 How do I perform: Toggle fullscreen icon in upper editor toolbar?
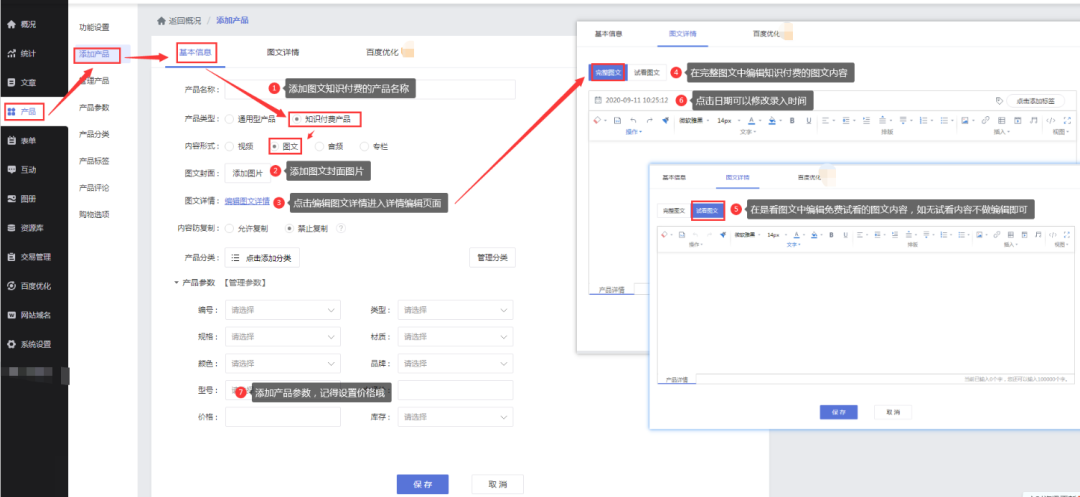coord(1067,121)
